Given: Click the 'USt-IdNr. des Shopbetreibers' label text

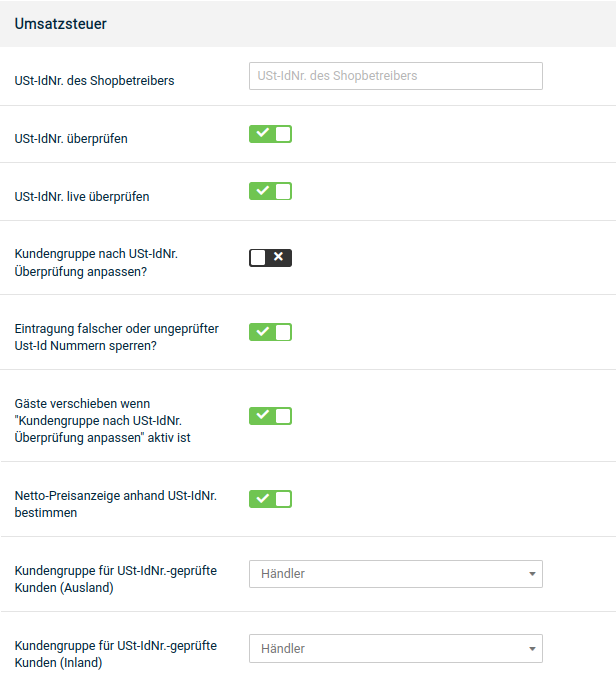Looking at the screenshot, I should pyautogui.click(x=94, y=81).
